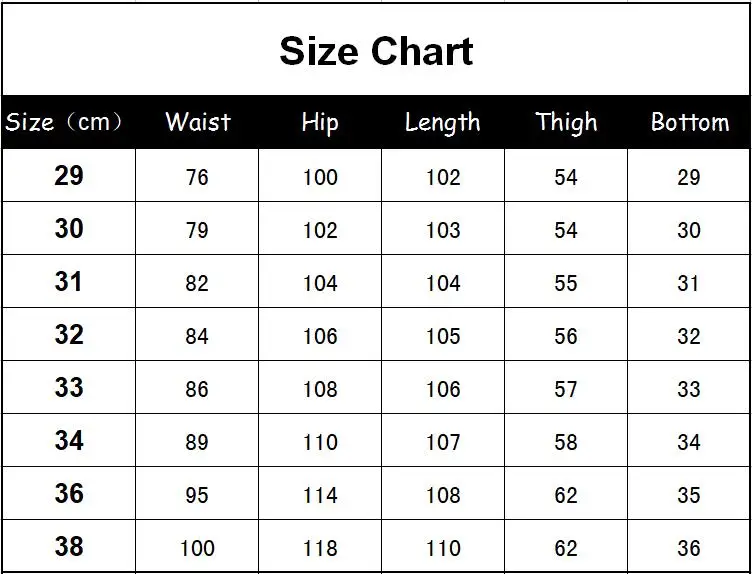Click waist value 95 cell
This screenshot has width=752, height=574.
(197, 493)
